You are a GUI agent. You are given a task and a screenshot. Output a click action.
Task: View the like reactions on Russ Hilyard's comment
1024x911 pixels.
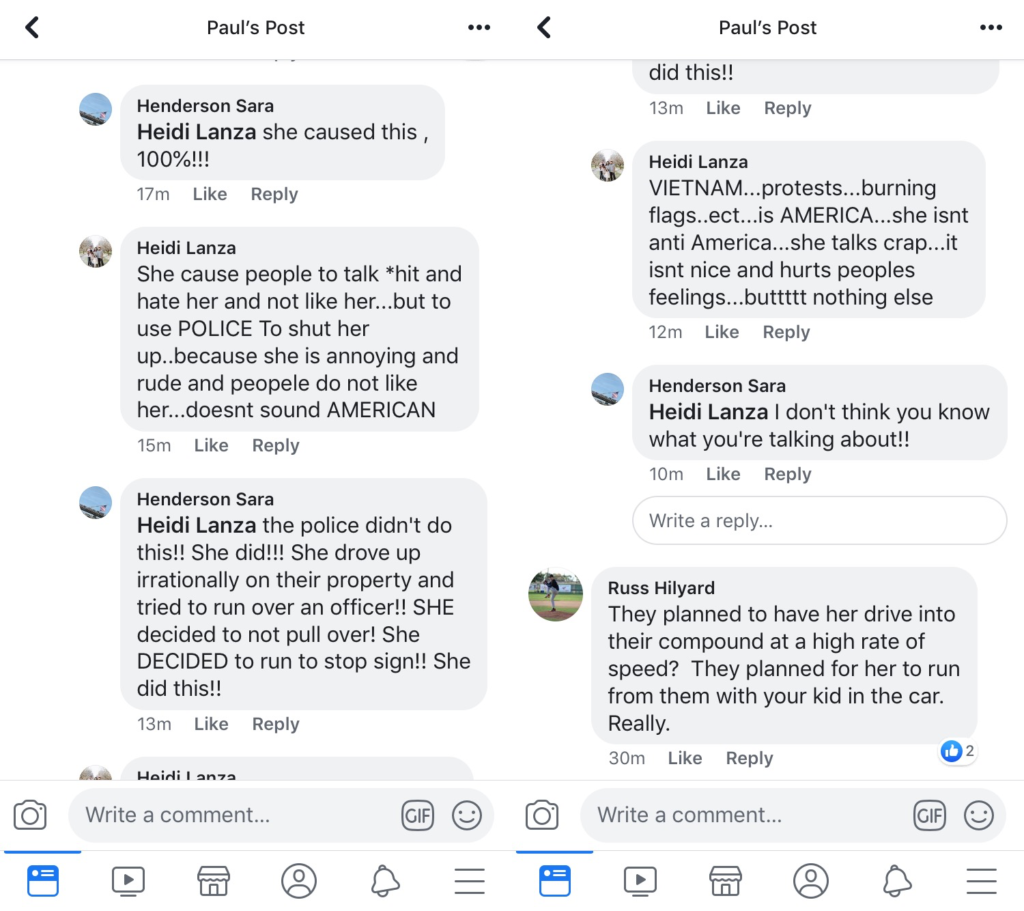[x=957, y=751]
